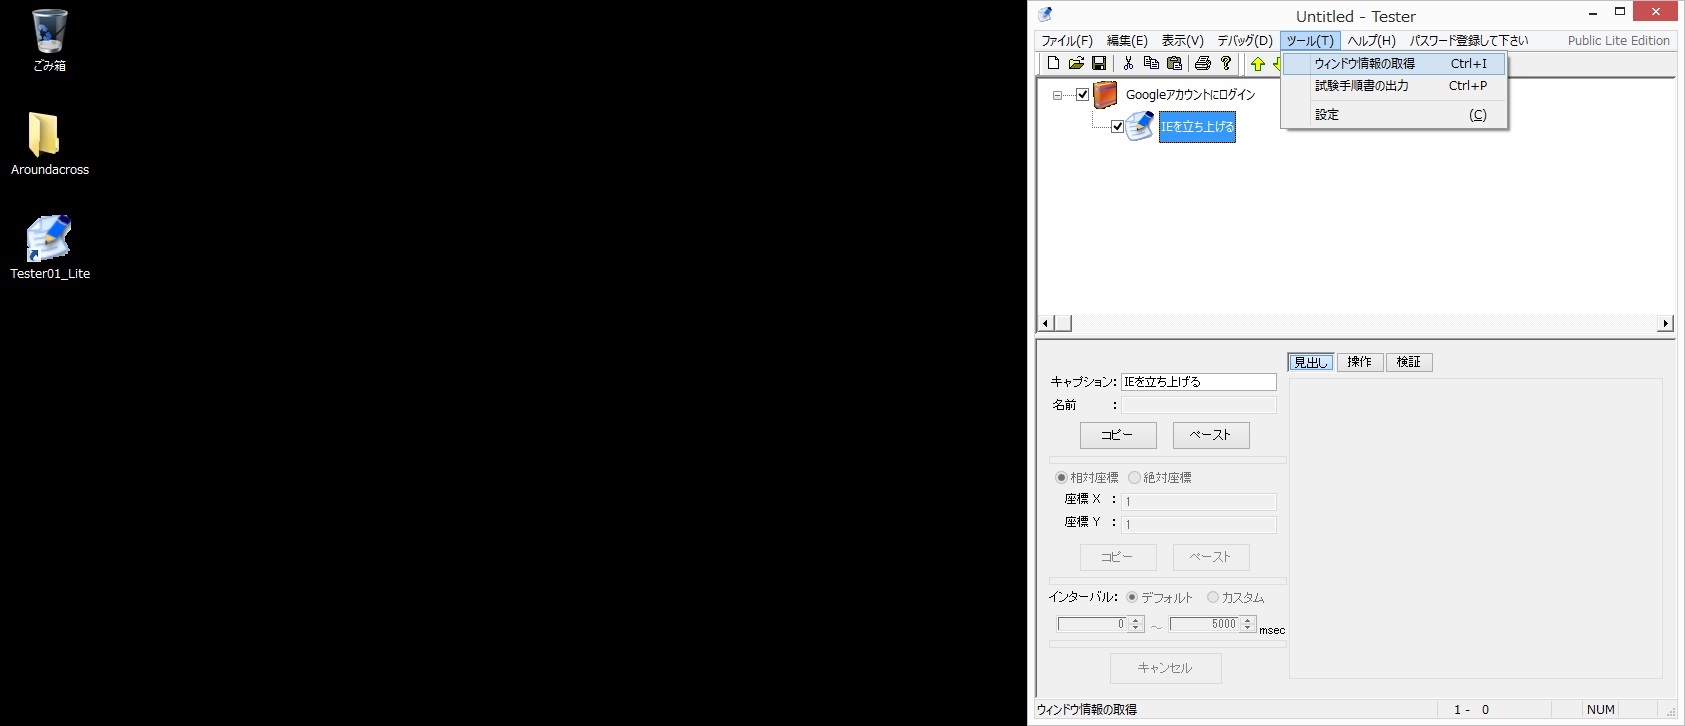Viewport: 1685px width, 726px height.
Task: Click the ウィンドウ情報の取得 status bar text
Action: click(x=1087, y=710)
